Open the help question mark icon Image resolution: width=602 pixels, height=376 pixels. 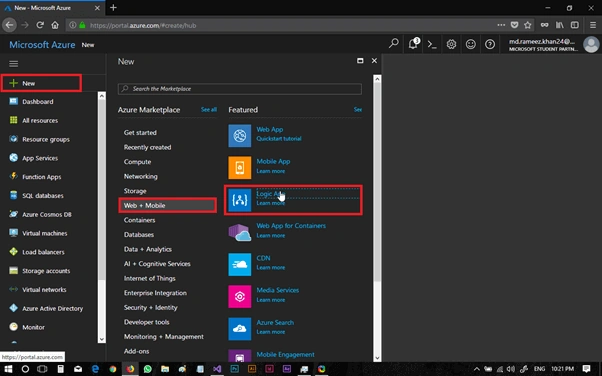pyautogui.click(x=490, y=45)
